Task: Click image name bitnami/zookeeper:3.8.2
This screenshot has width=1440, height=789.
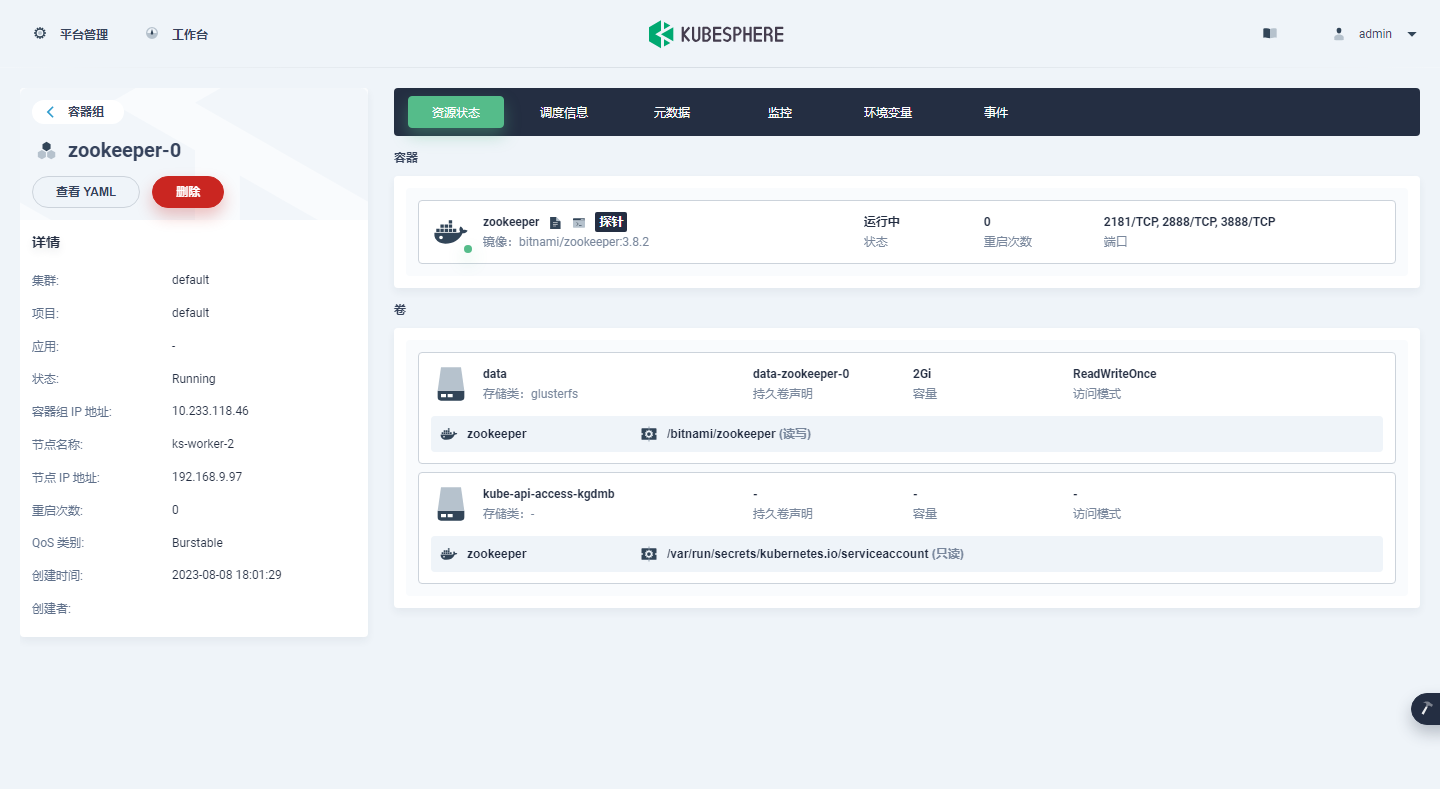Action: [584, 242]
